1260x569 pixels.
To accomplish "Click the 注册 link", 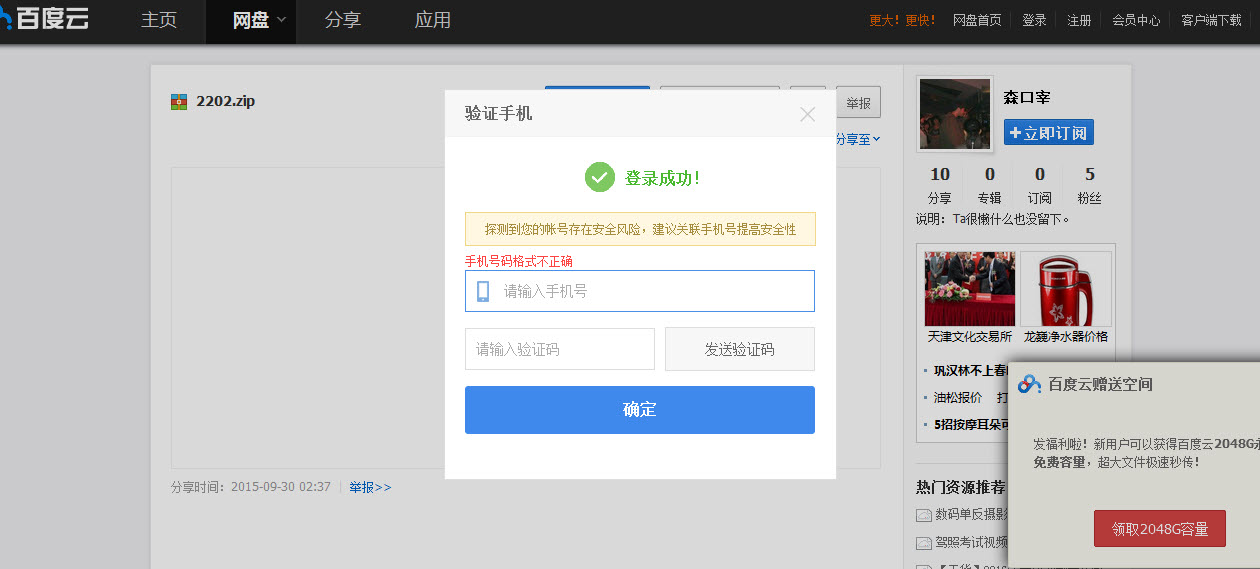I will click(x=1079, y=20).
